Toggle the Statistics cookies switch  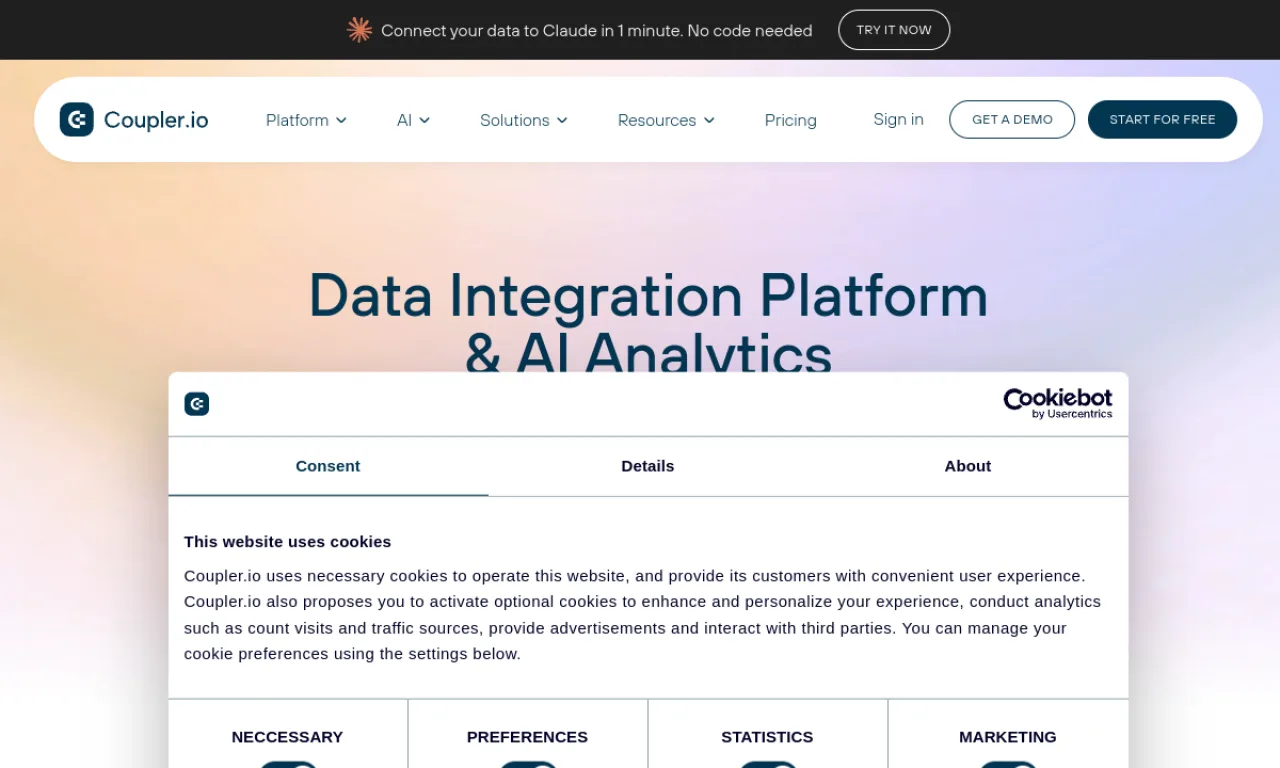tap(767, 764)
